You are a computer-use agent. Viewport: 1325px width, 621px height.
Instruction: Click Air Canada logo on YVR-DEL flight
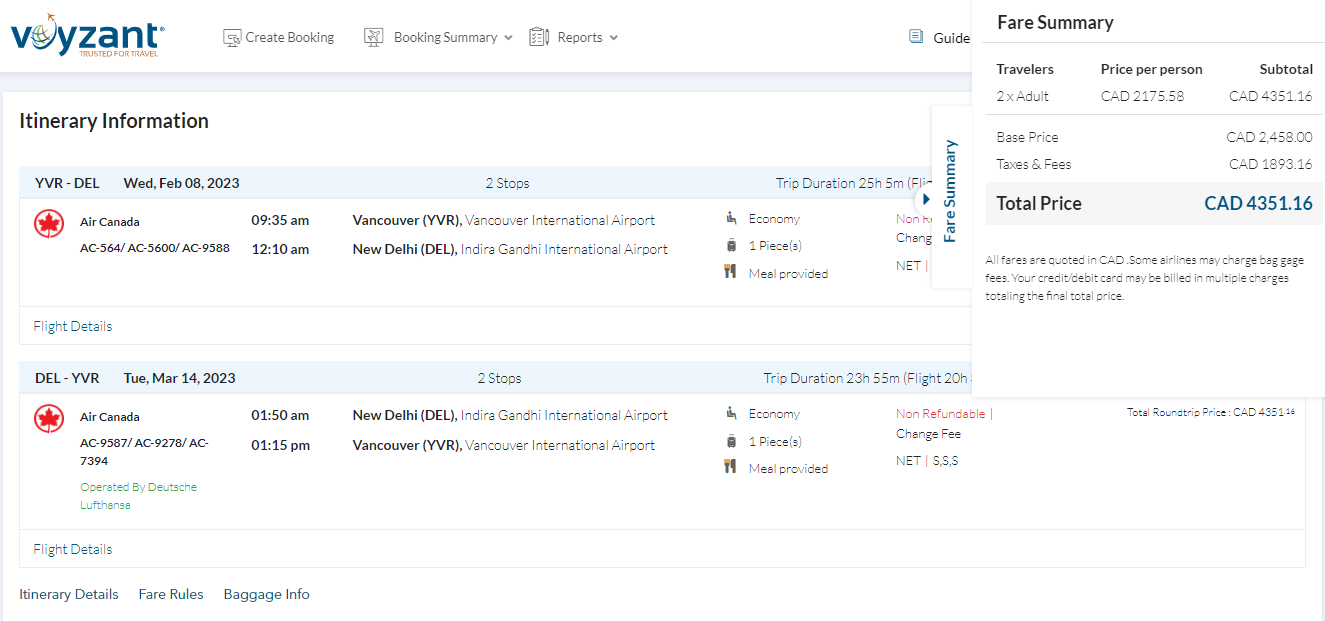(49, 224)
